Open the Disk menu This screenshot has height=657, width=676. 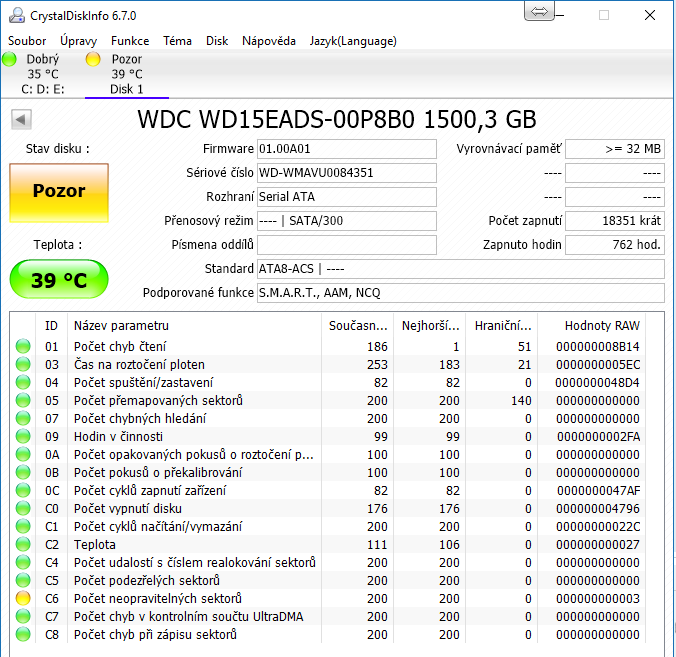(x=217, y=41)
